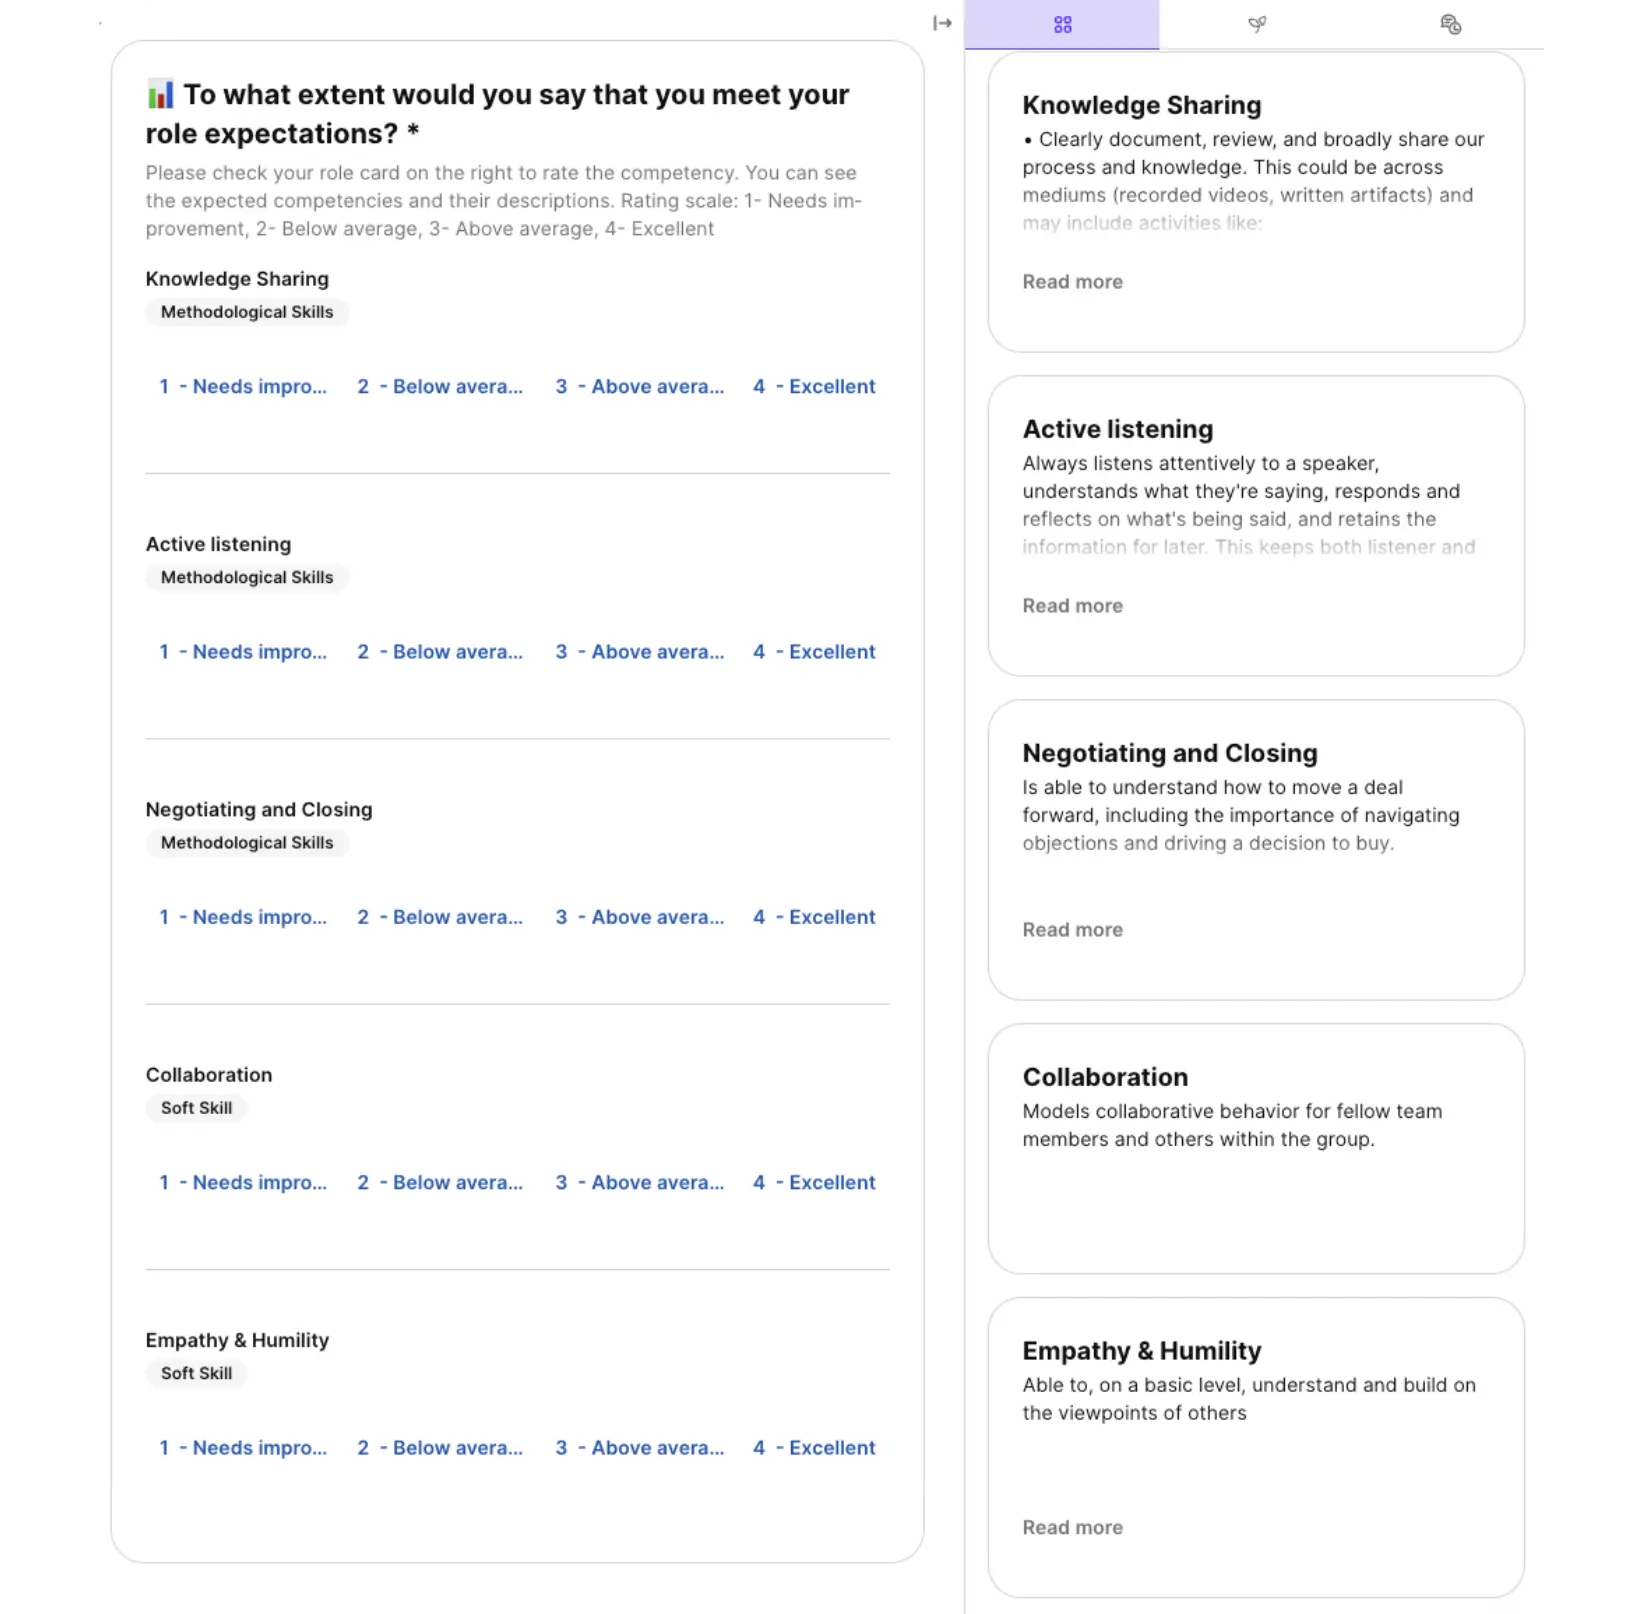Select 2 - Below average for Active listening
1638x1614 pixels.
click(440, 652)
